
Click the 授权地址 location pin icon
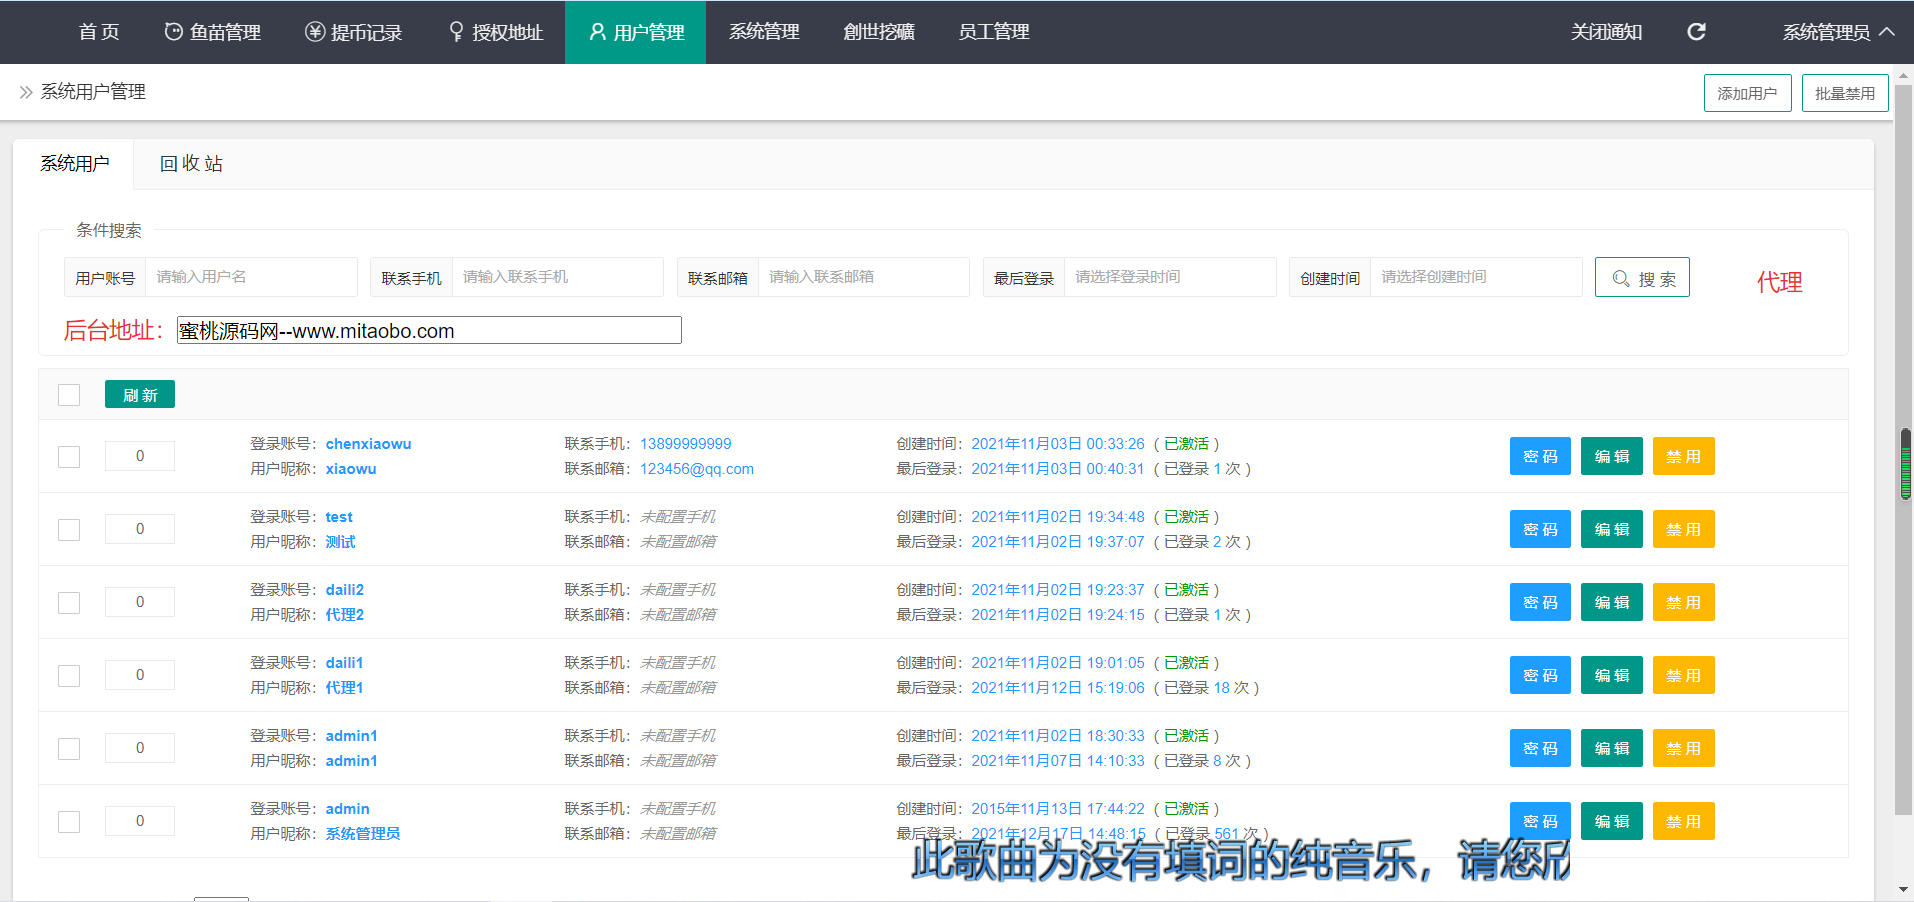[456, 32]
